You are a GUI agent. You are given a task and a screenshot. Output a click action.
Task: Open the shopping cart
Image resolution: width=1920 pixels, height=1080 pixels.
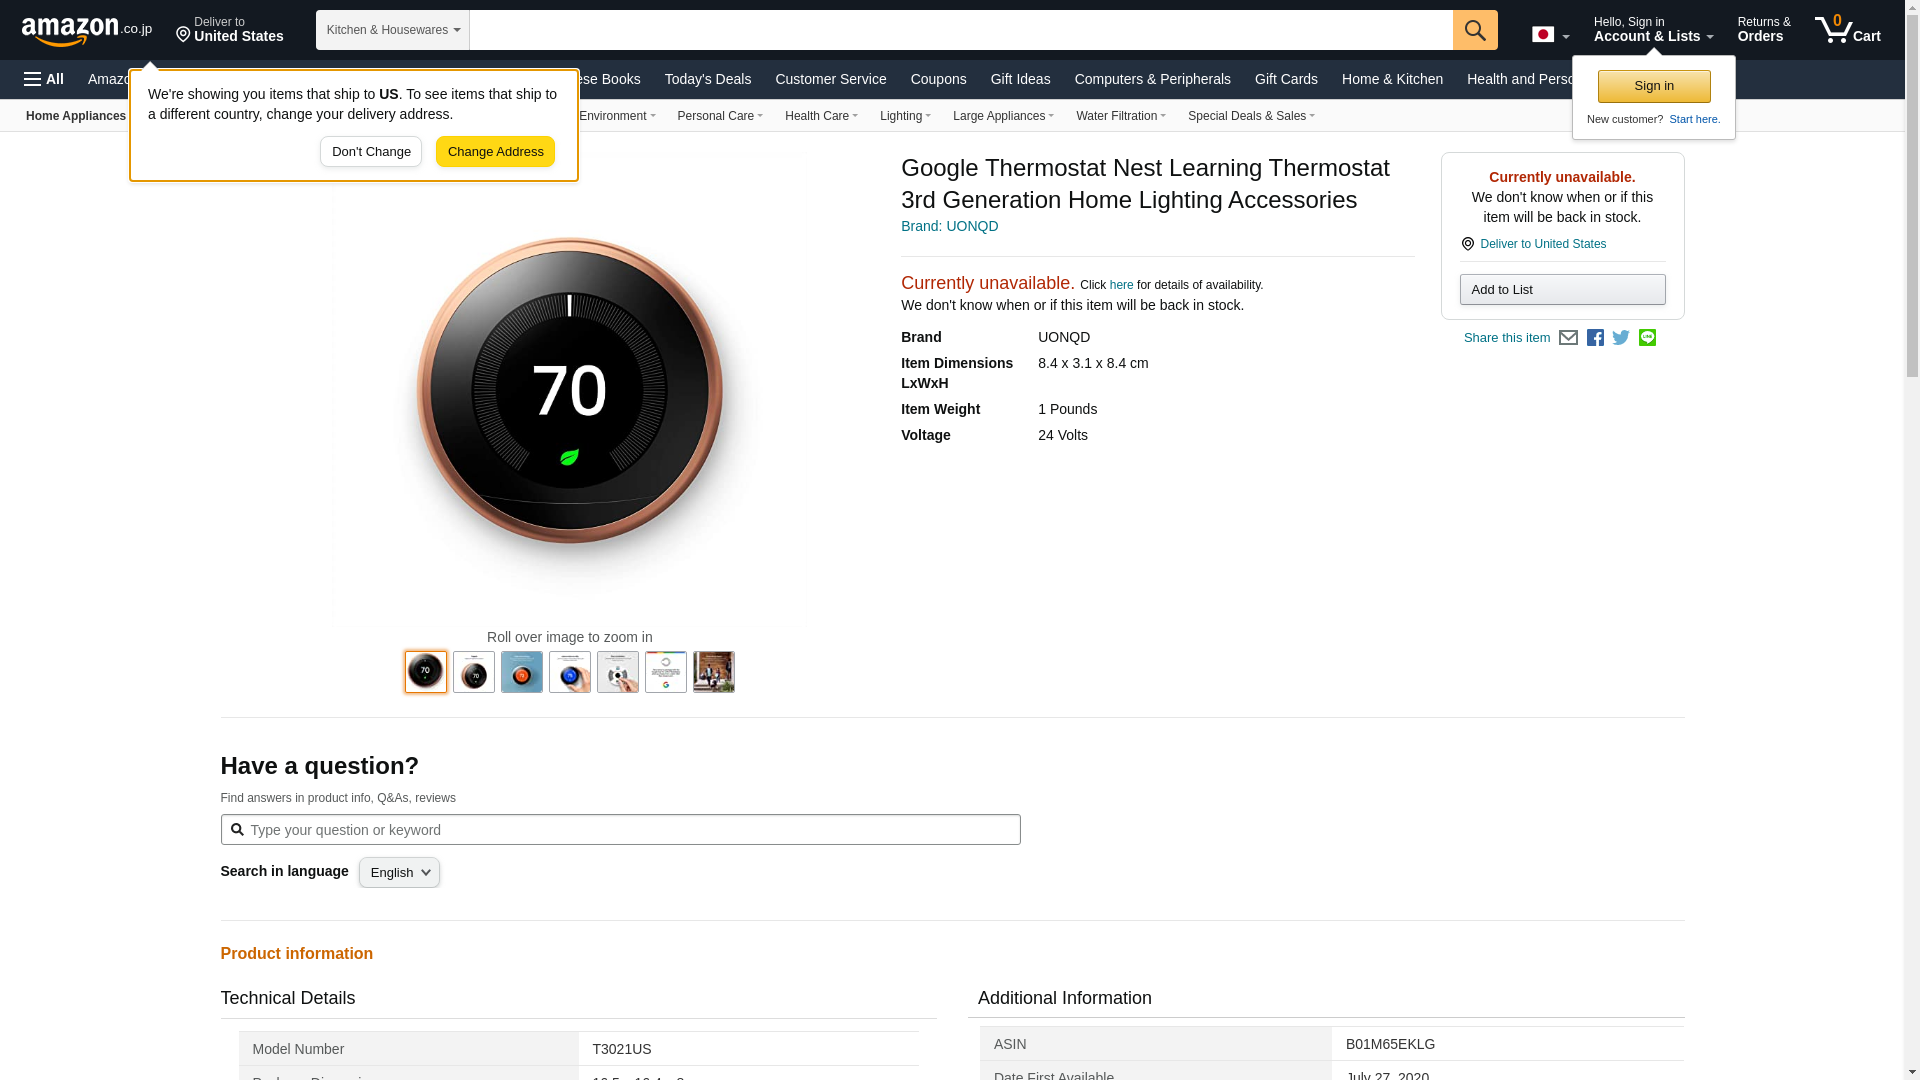click(x=1847, y=30)
